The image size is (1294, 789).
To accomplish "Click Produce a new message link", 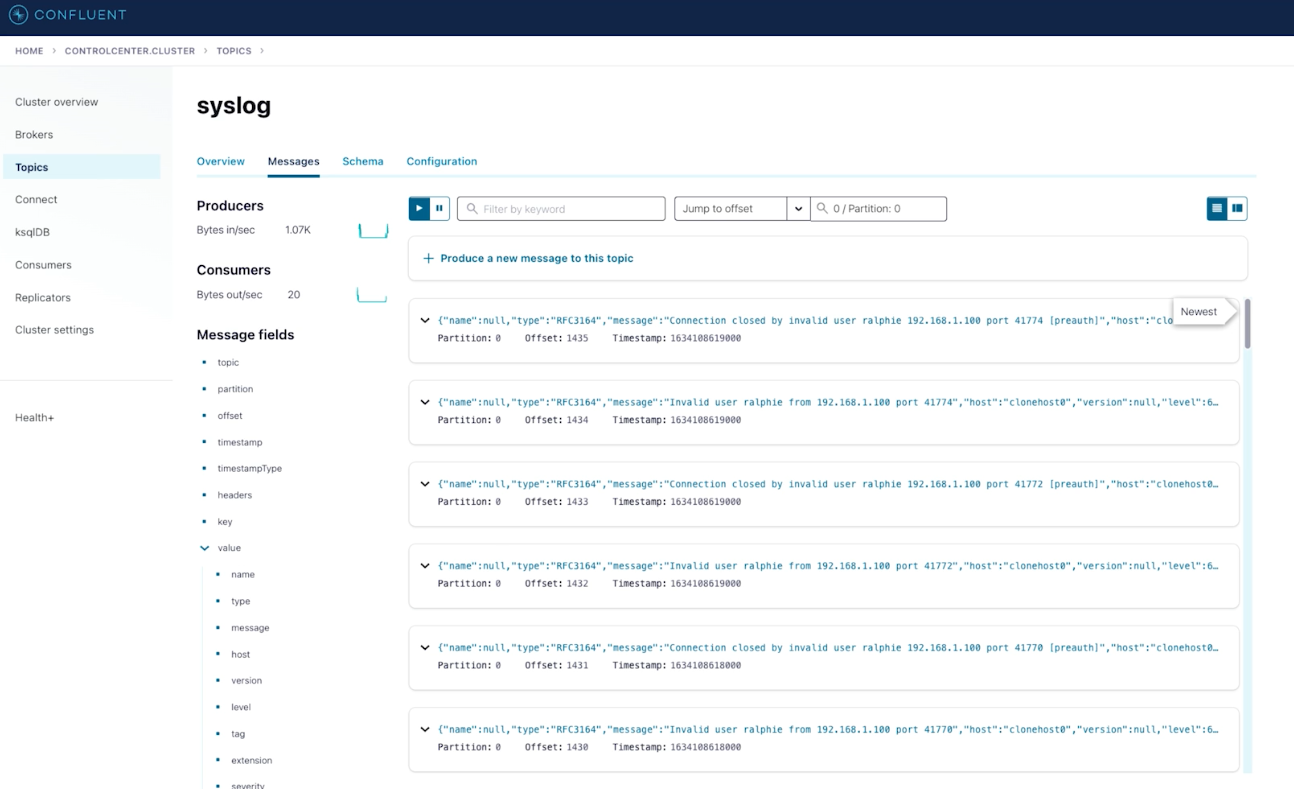I will [537, 258].
